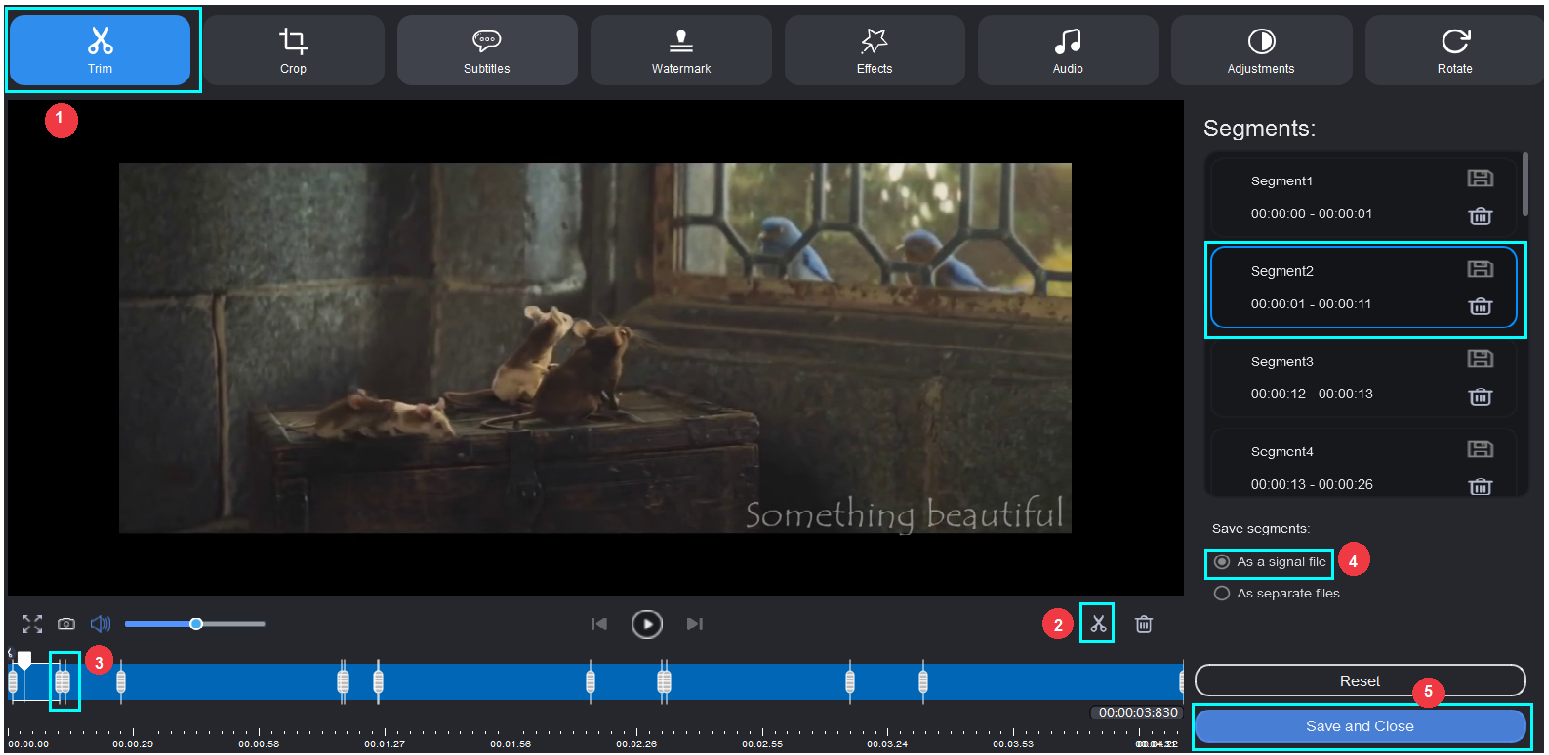Viewport: 1549px width, 755px height.
Task: Open the Trim tab
Action: point(99,49)
